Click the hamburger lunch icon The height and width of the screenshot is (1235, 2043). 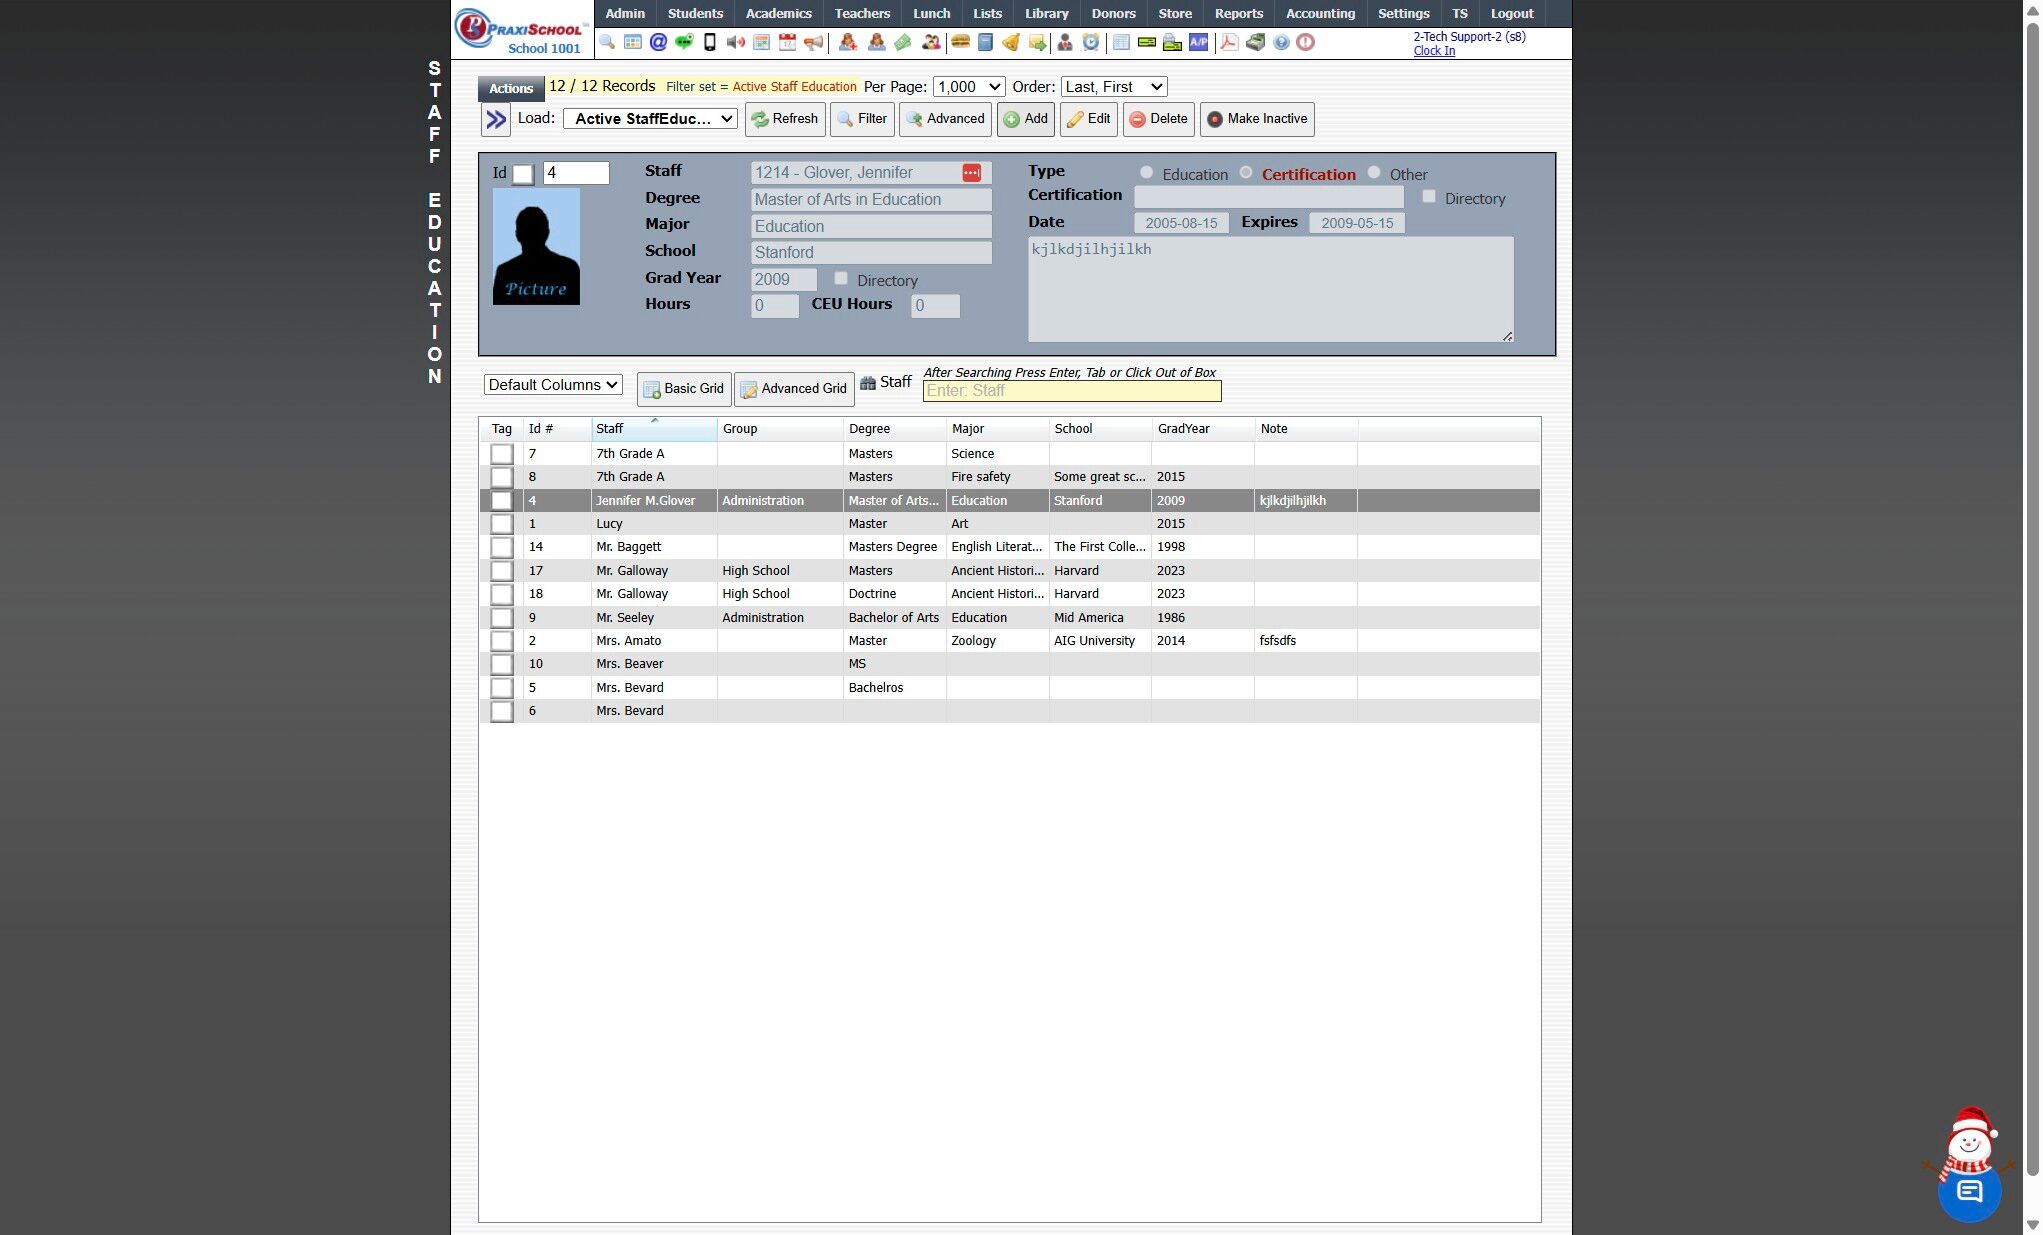(960, 42)
